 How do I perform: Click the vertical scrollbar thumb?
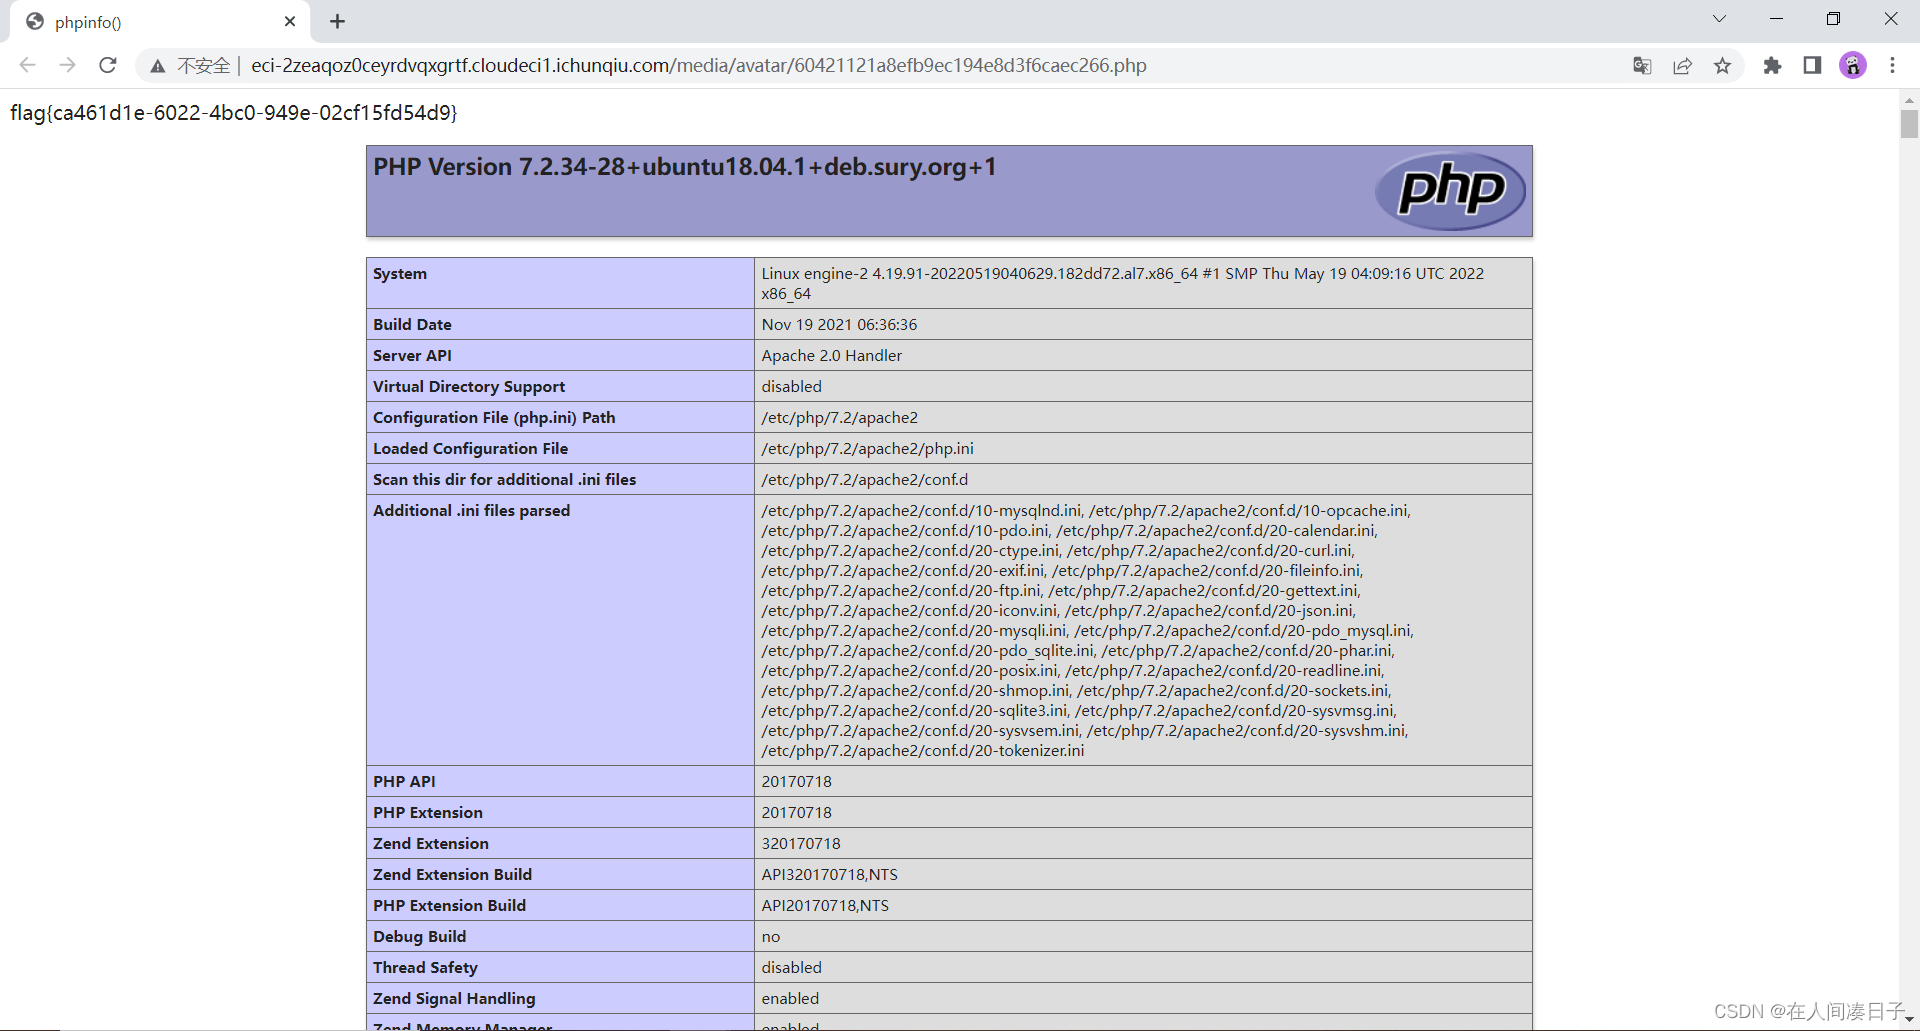coord(1908,124)
